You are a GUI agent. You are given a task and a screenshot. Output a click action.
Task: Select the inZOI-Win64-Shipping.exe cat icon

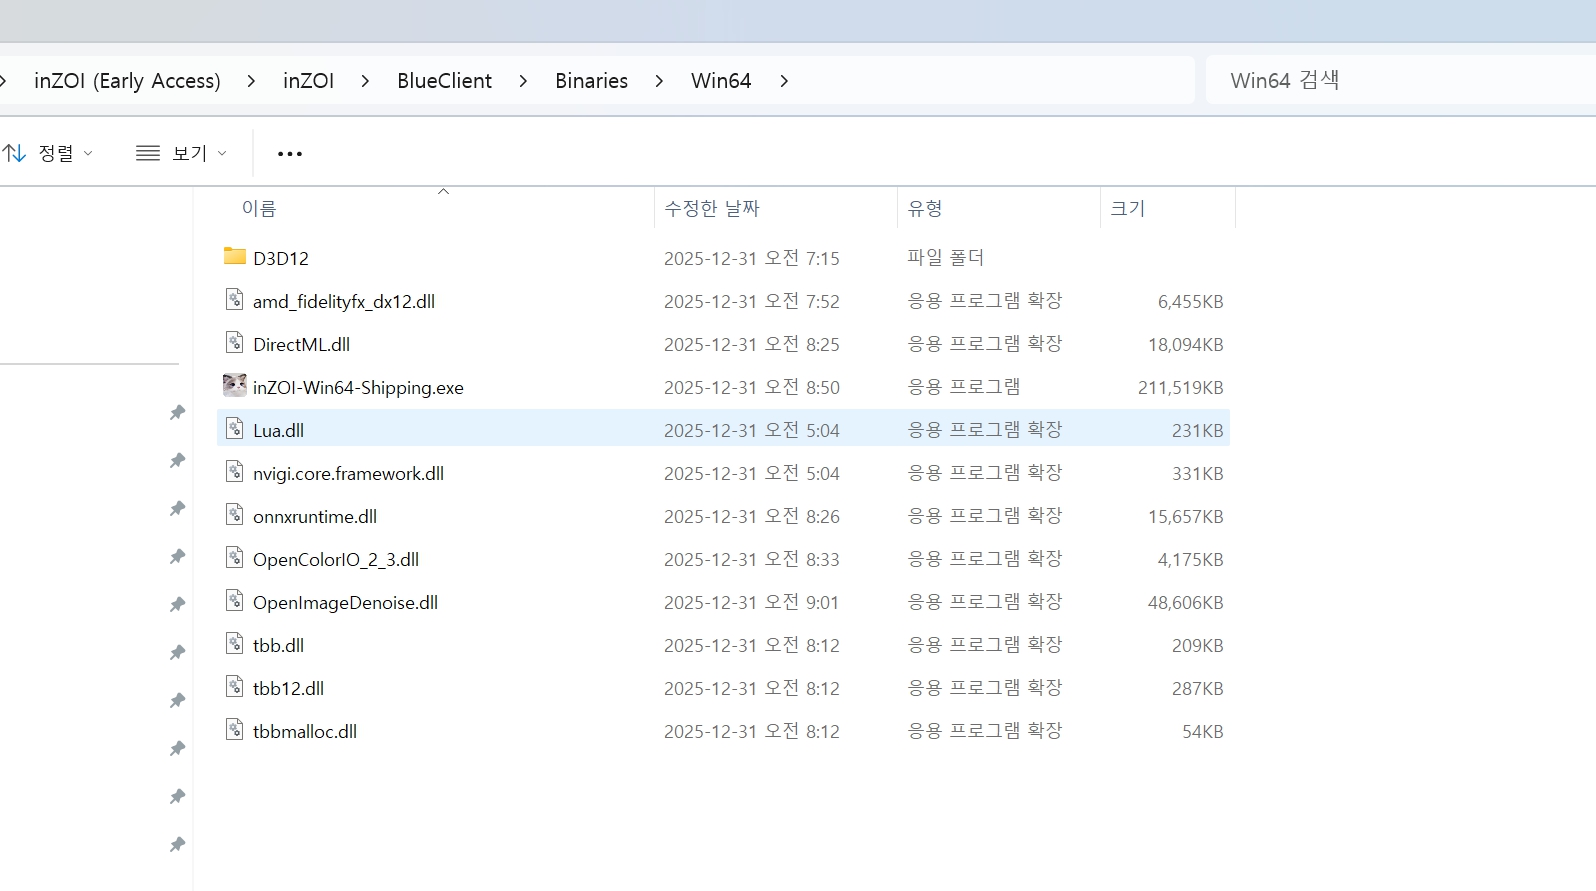click(235, 385)
